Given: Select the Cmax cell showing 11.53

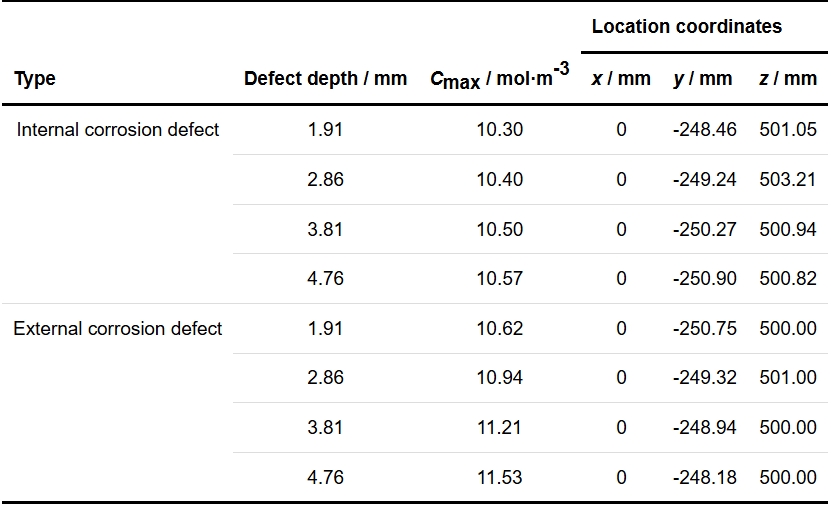Looking at the screenshot, I should pyautogui.click(x=499, y=478).
